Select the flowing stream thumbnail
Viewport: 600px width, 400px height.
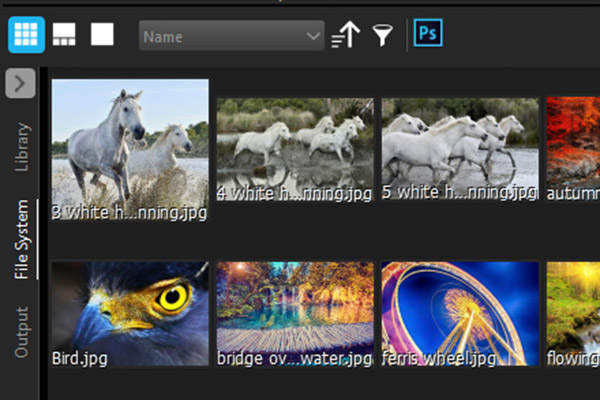(x=573, y=313)
